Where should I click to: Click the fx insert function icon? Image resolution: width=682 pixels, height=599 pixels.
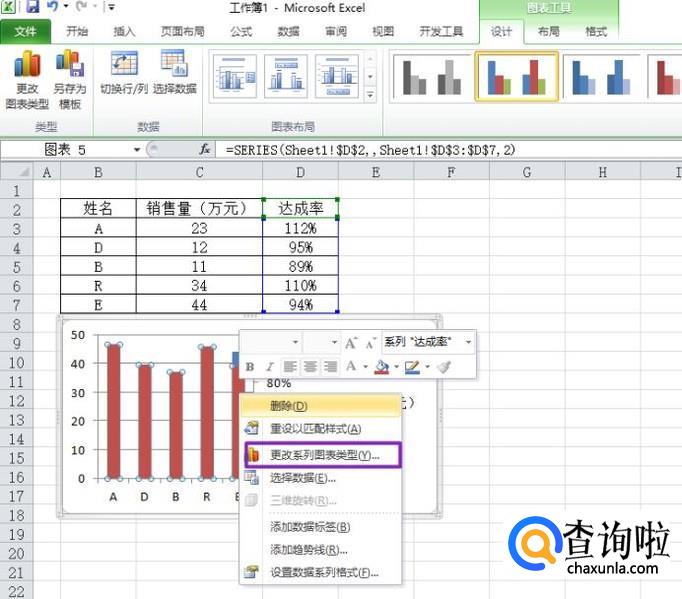point(204,149)
